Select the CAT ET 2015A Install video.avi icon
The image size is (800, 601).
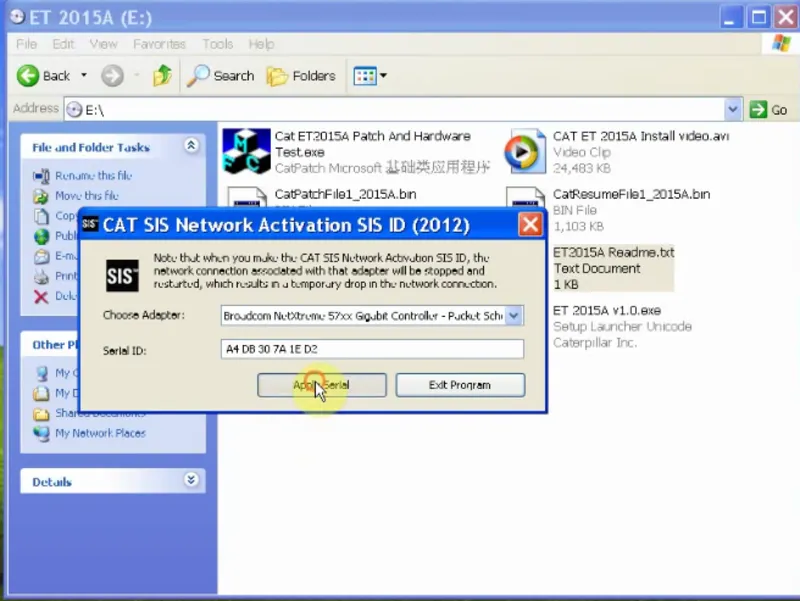(x=524, y=152)
